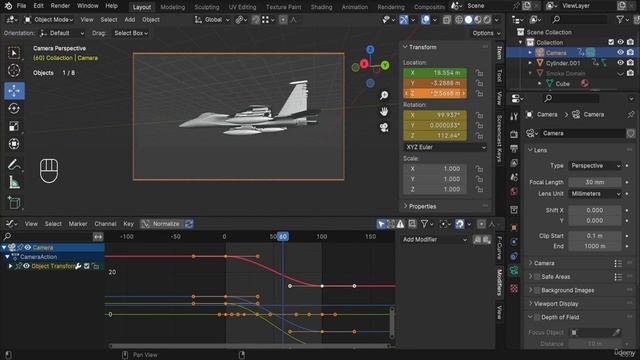640x360 pixels.
Task: Open Add Modifier dropdown
Action: [434, 240]
